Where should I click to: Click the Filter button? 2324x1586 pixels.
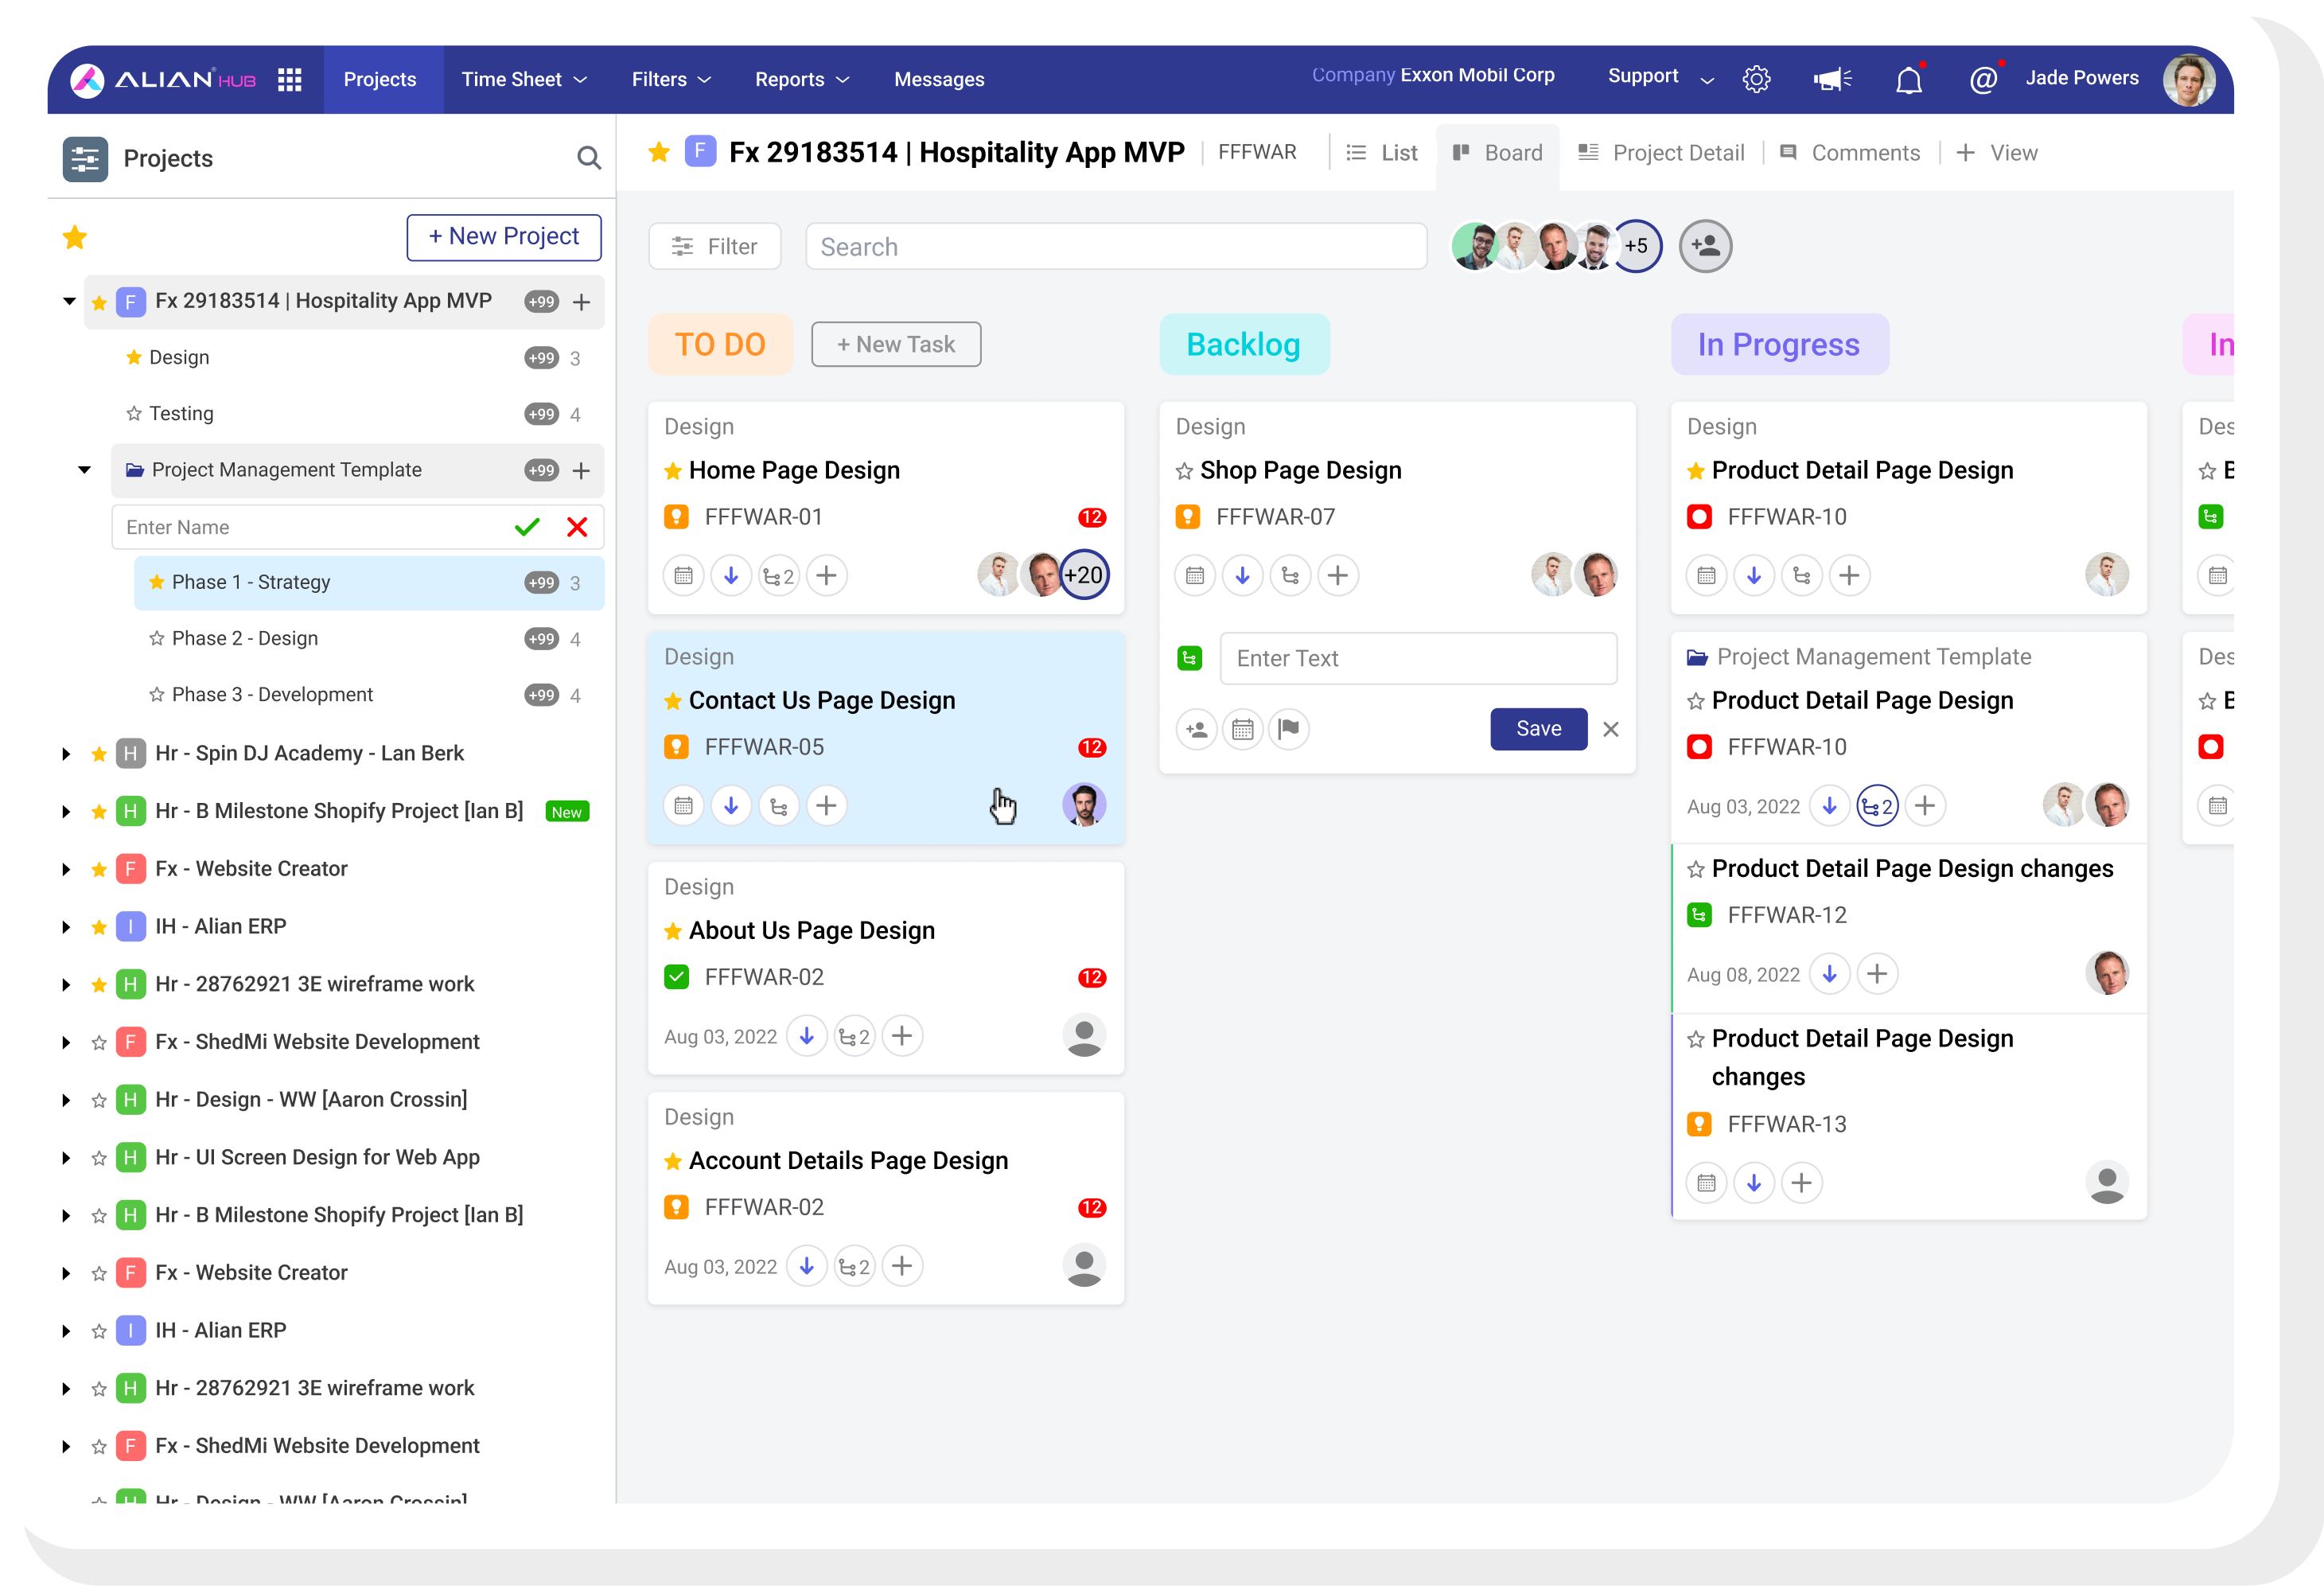(714, 246)
